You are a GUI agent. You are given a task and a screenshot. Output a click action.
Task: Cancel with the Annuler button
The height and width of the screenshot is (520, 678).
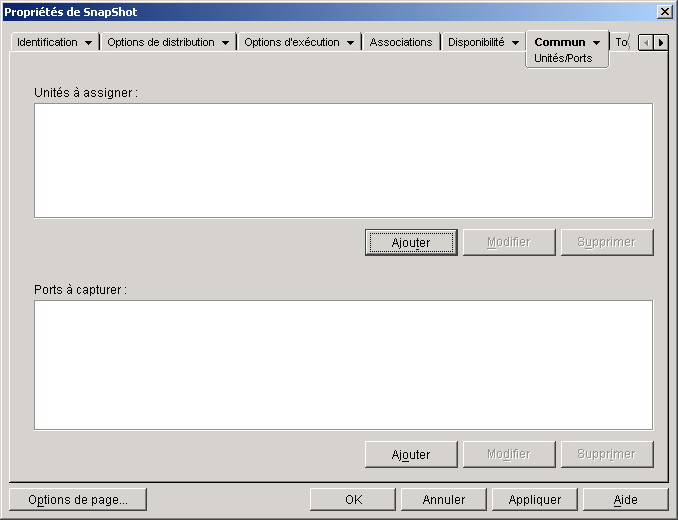pos(444,500)
